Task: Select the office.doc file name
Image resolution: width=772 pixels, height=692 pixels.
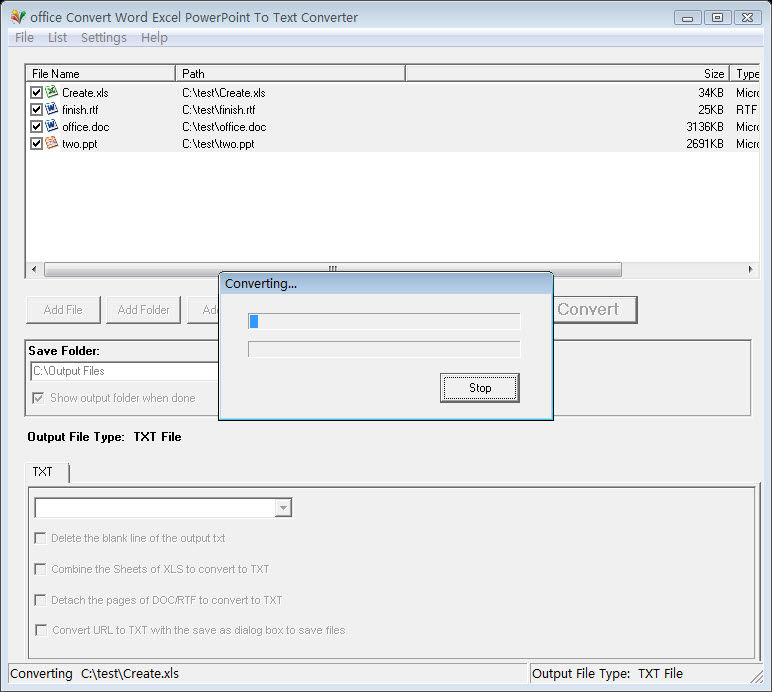Action: coord(86,127)
